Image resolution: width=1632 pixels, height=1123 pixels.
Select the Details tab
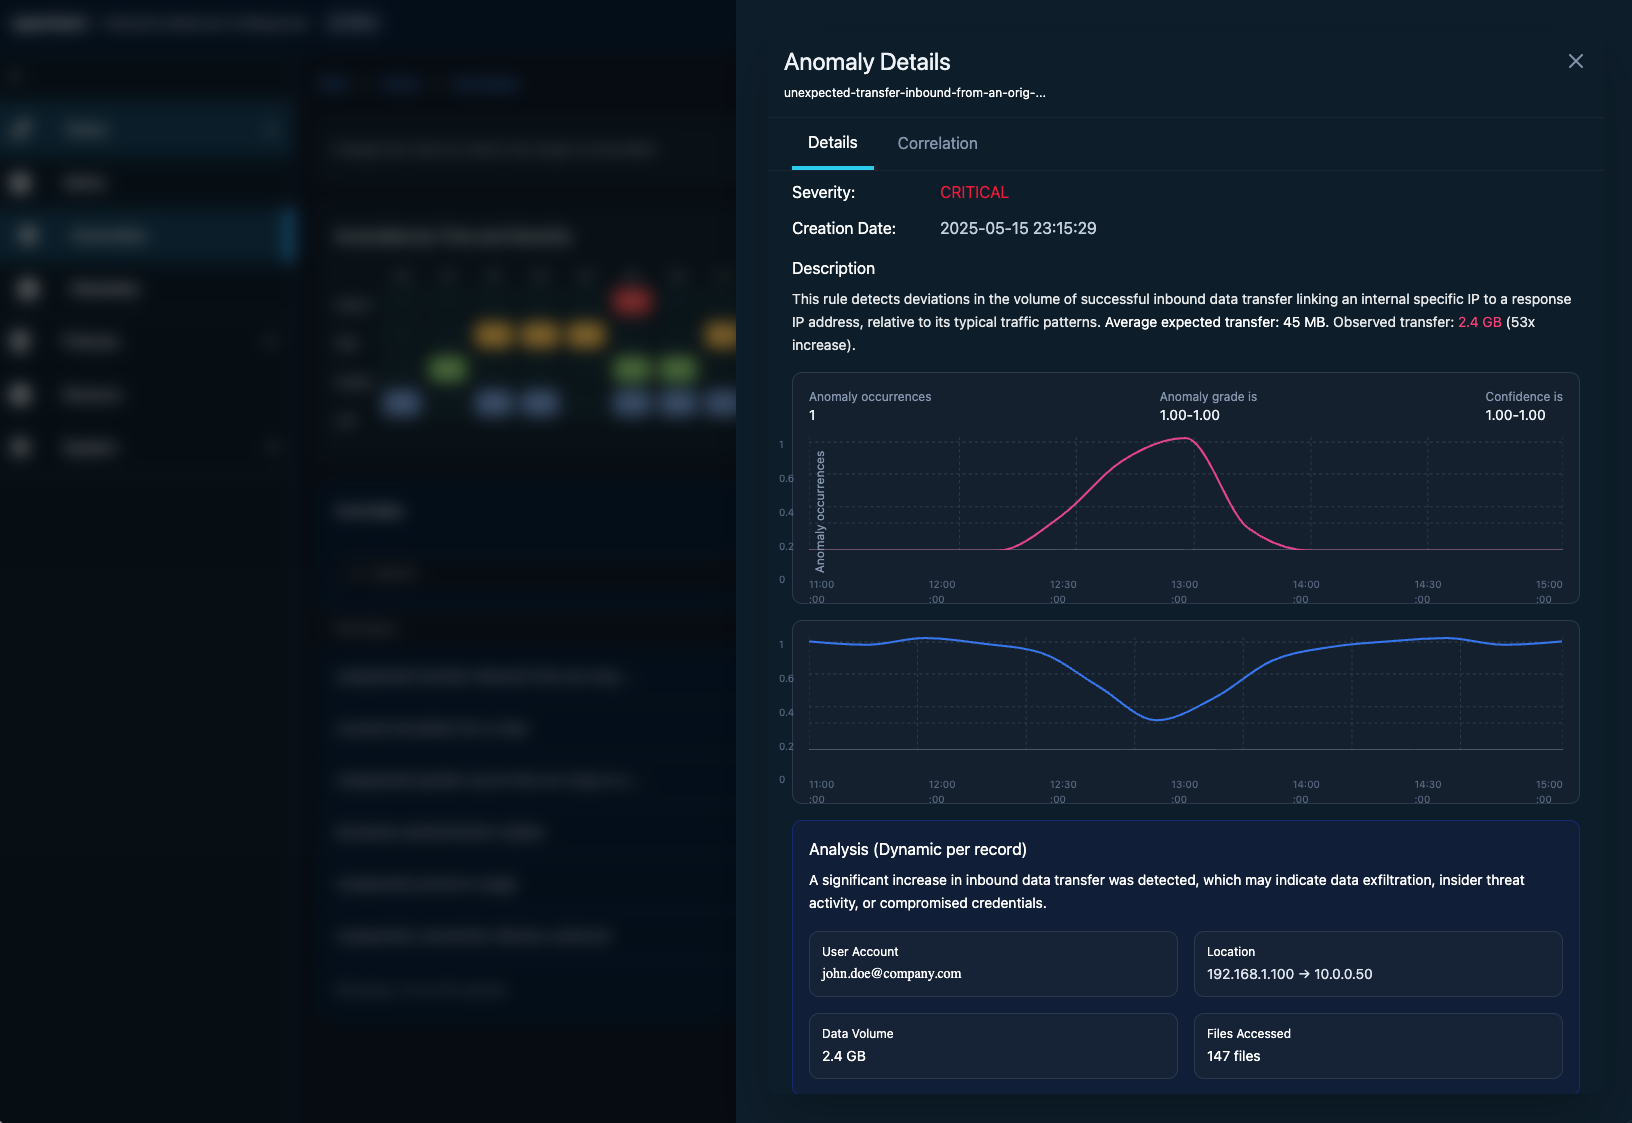click(832, 143)
